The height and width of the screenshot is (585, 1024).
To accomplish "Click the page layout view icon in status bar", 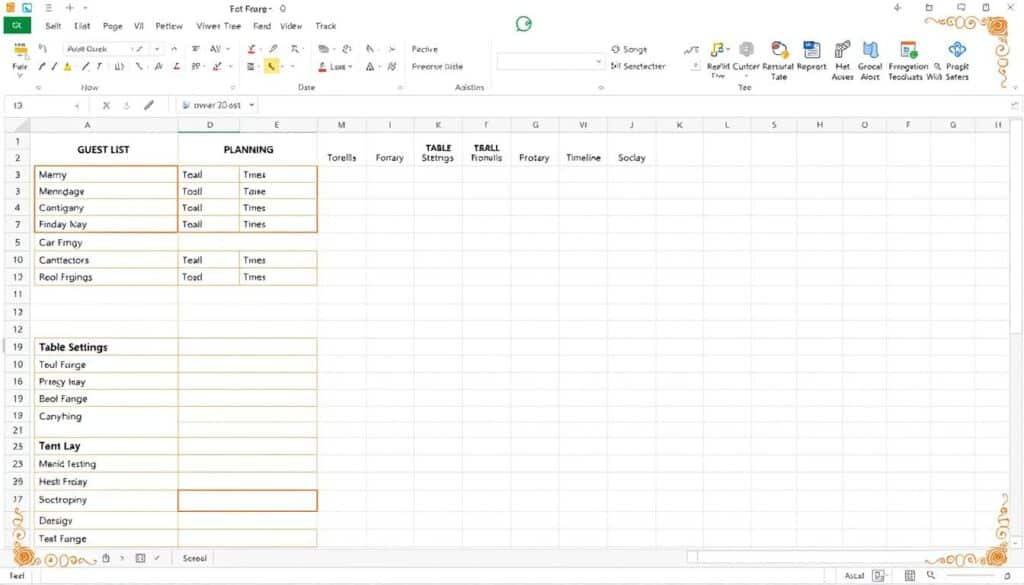I will pyautogui.click(x=879, y=575).
